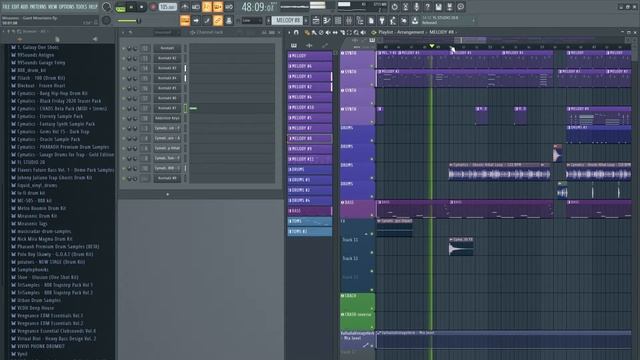Screen dimensions: 640x360
Task: Show audio clips in picker with waveform icon
Action: (x=309, y=45)
